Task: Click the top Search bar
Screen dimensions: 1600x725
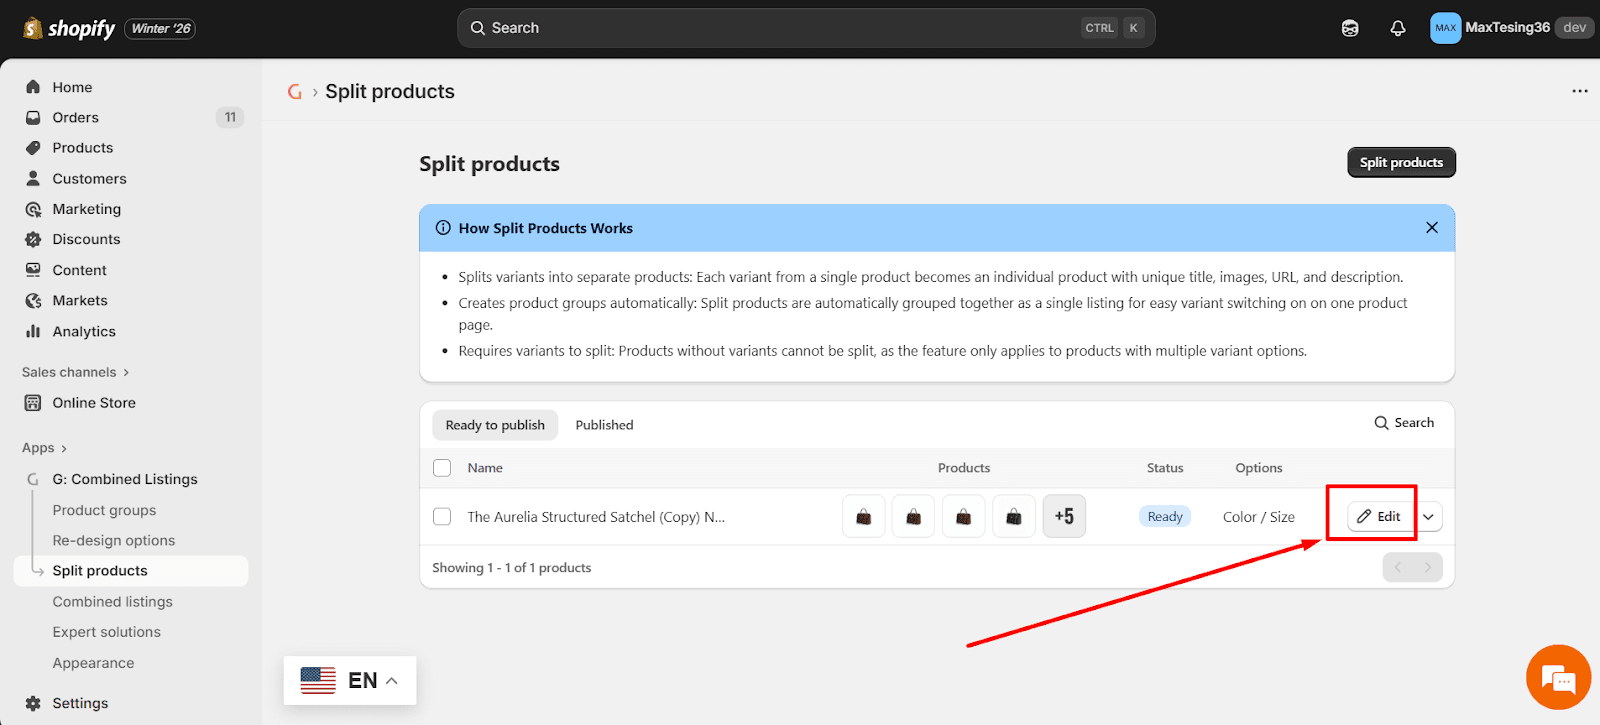Action: [x=806, y=28]
